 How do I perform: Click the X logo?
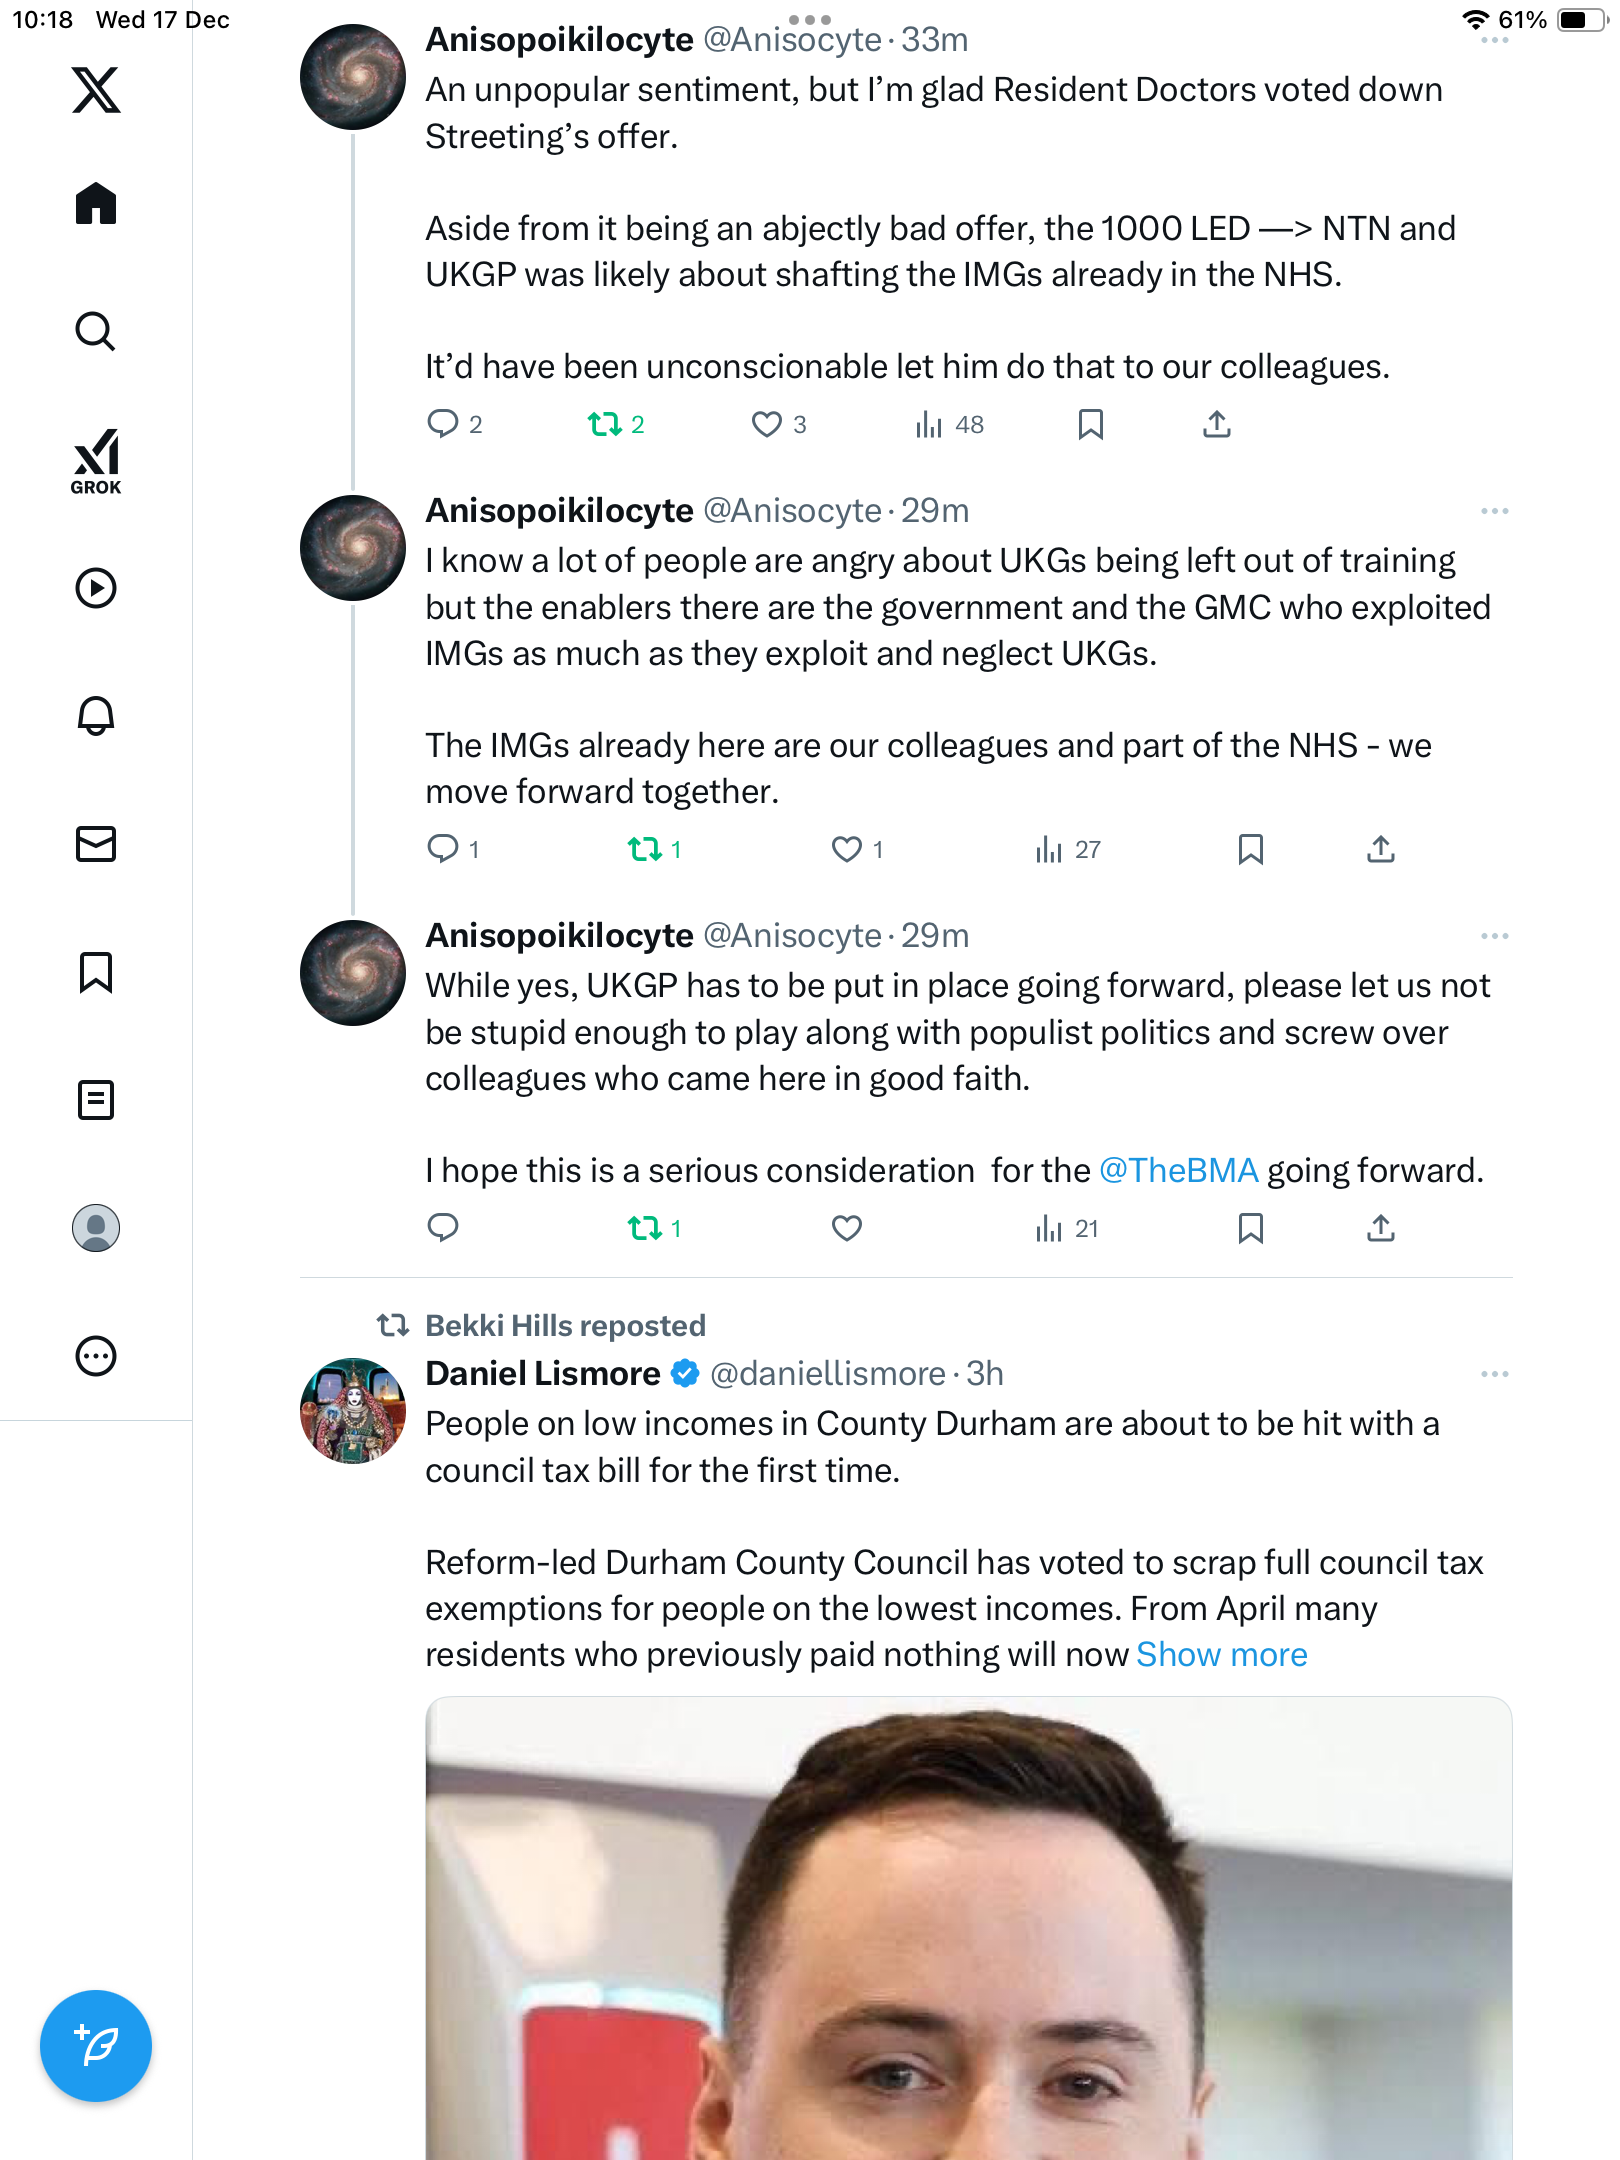96,90
